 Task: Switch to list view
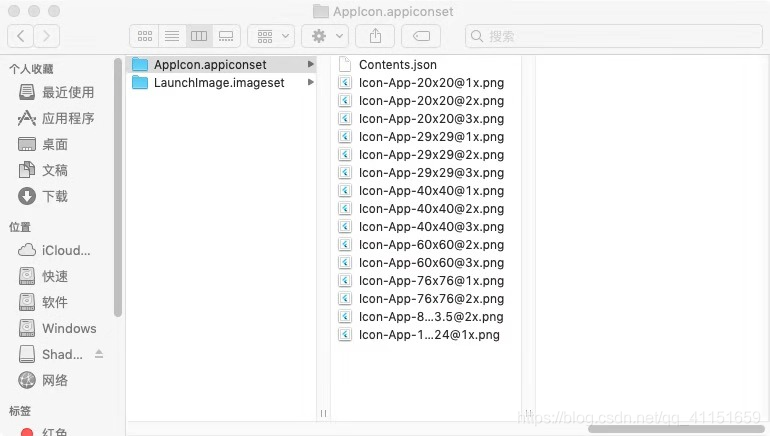[172, 36]
